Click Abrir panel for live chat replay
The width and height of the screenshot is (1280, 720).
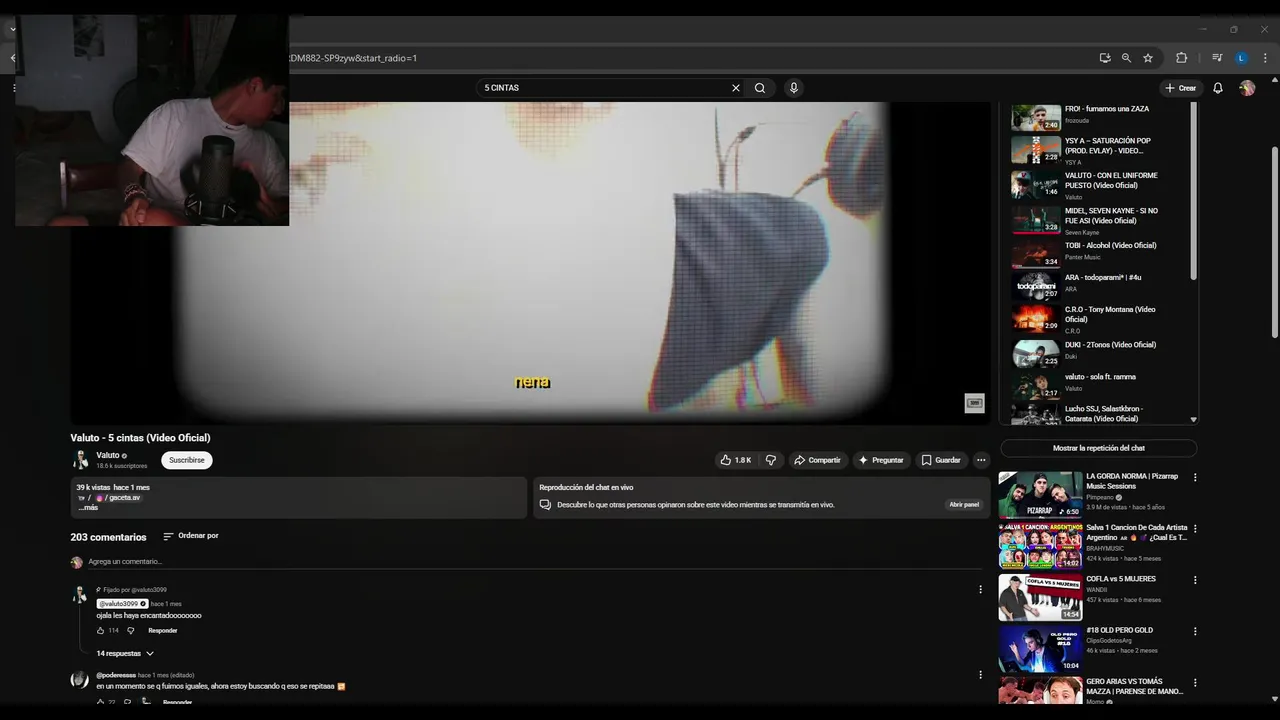tap(964, 504)
